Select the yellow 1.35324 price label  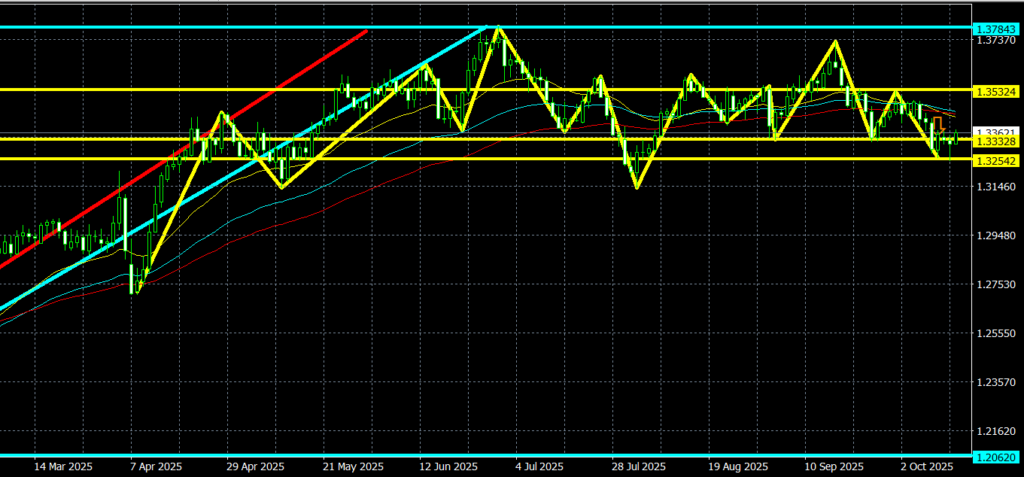(994, 91)
